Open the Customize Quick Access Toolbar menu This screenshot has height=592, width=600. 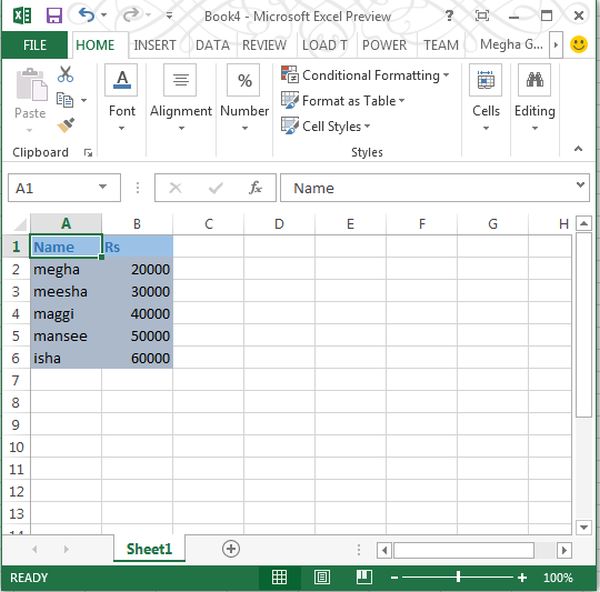pyautogui.click(x=169, y=16)
